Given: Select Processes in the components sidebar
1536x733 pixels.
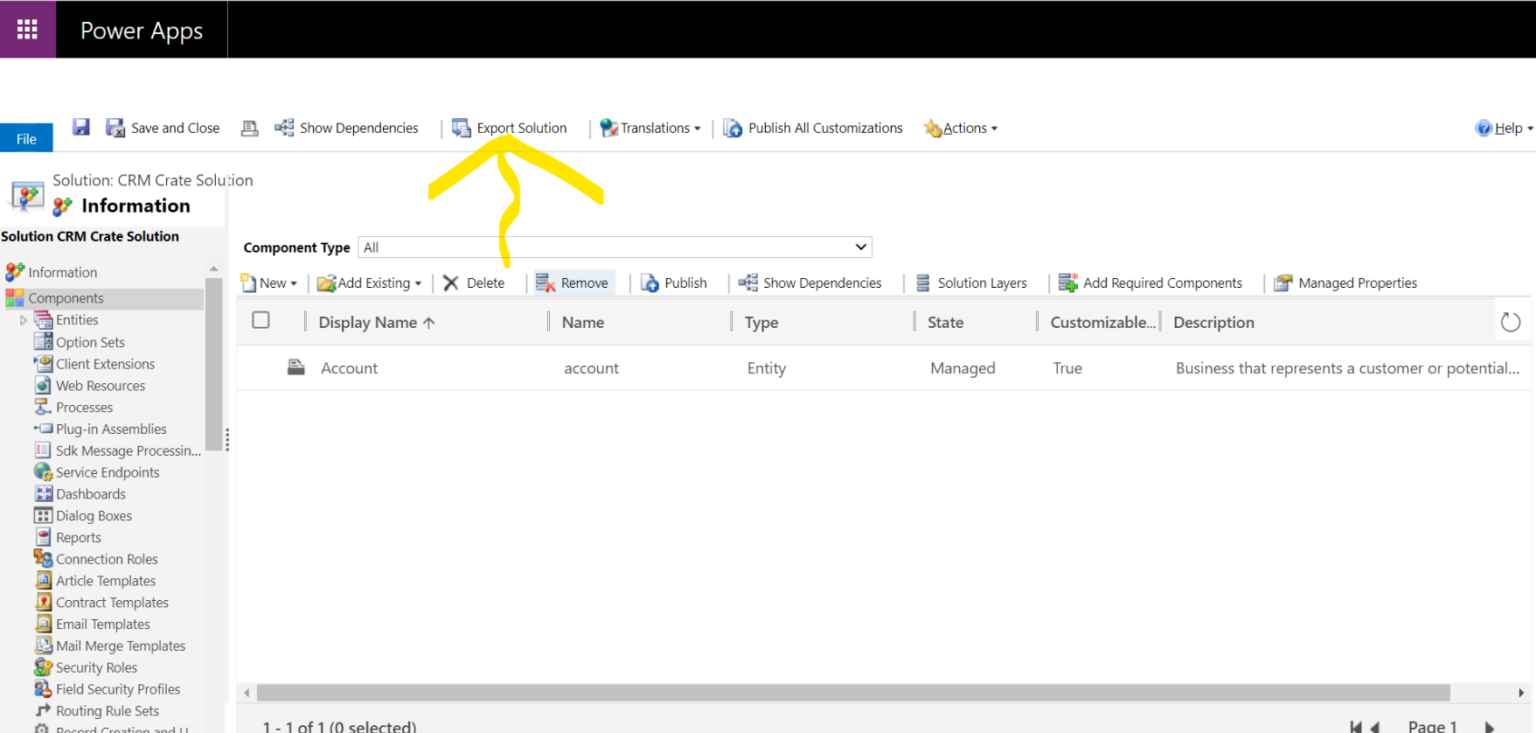Looking at the screenshot, I should (84, 407).
